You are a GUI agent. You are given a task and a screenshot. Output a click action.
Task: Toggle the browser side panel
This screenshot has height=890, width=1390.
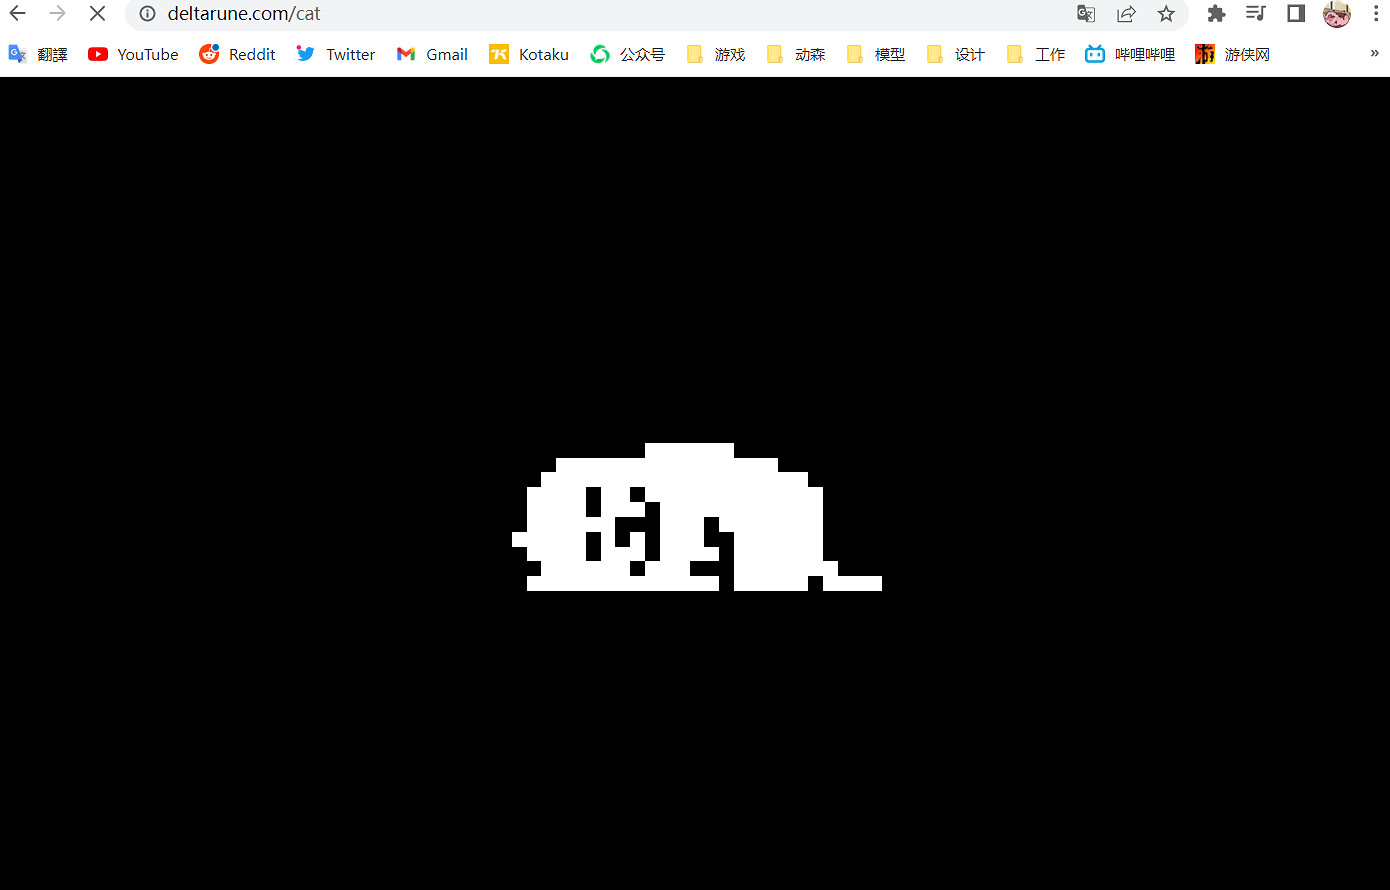coord(1296,14)
